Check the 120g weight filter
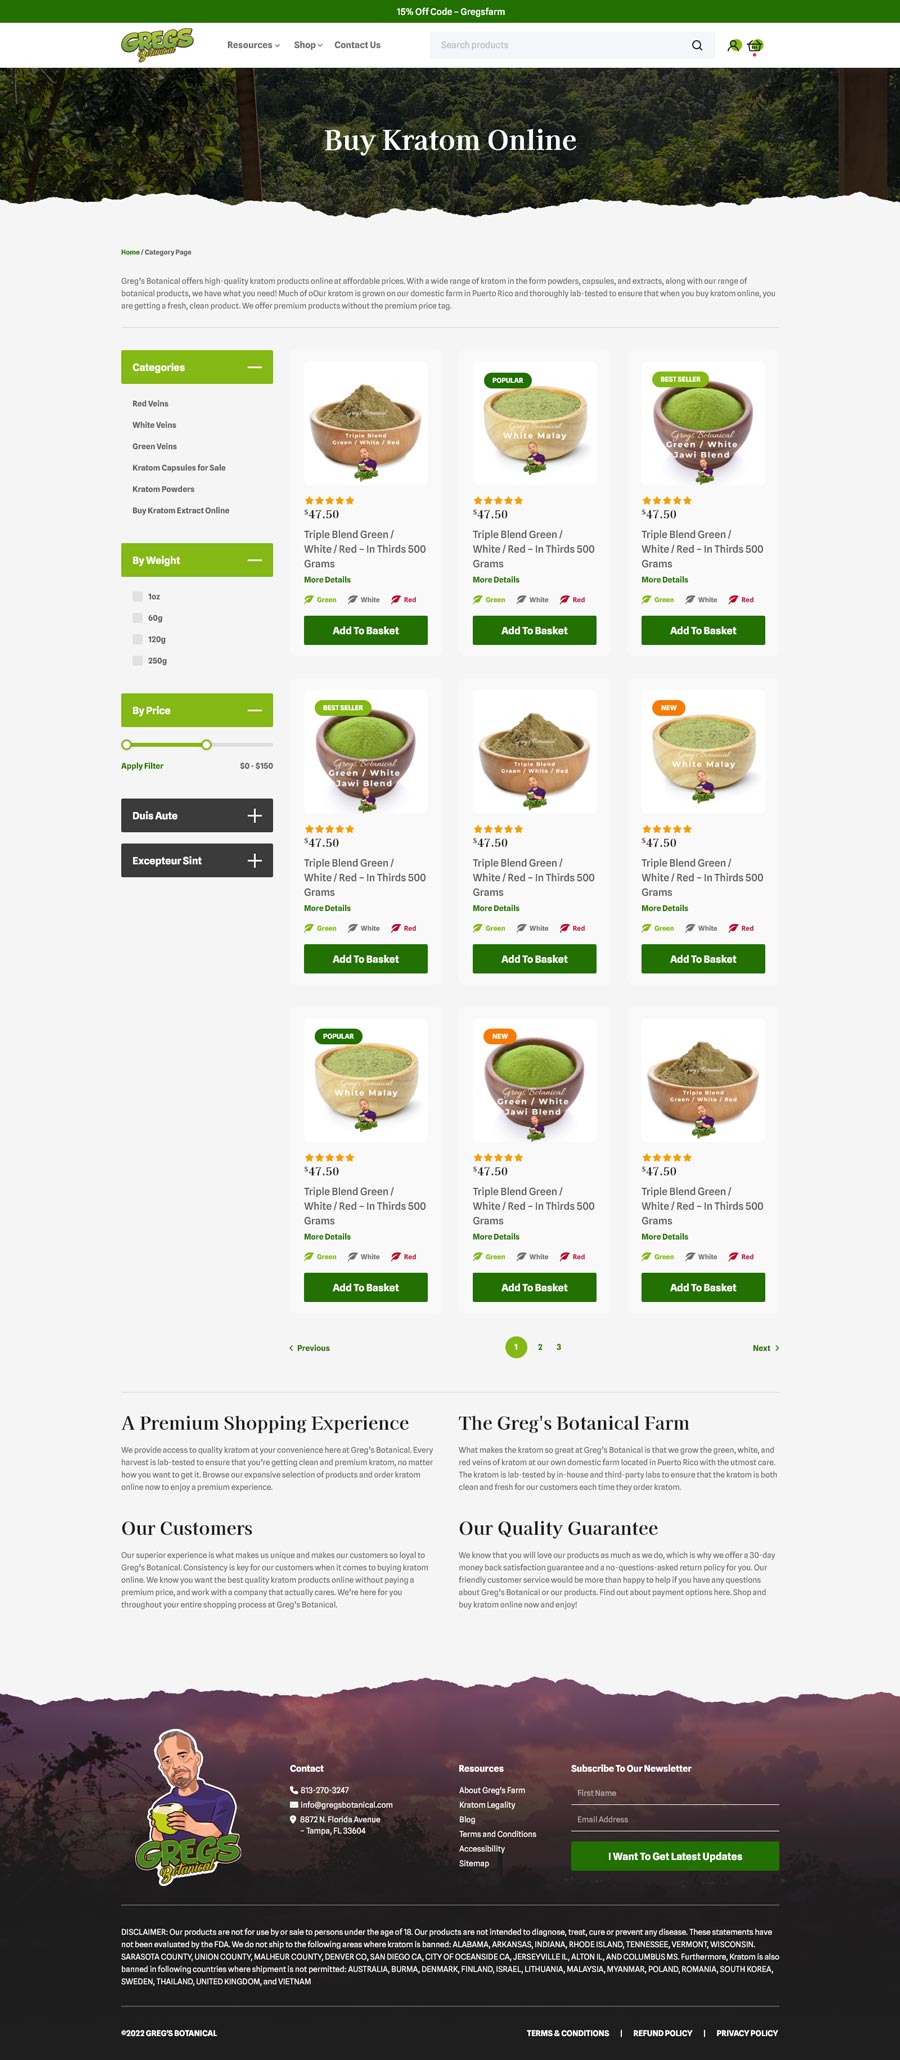This screenshot has height=2060, width=900. pos(137,639)
